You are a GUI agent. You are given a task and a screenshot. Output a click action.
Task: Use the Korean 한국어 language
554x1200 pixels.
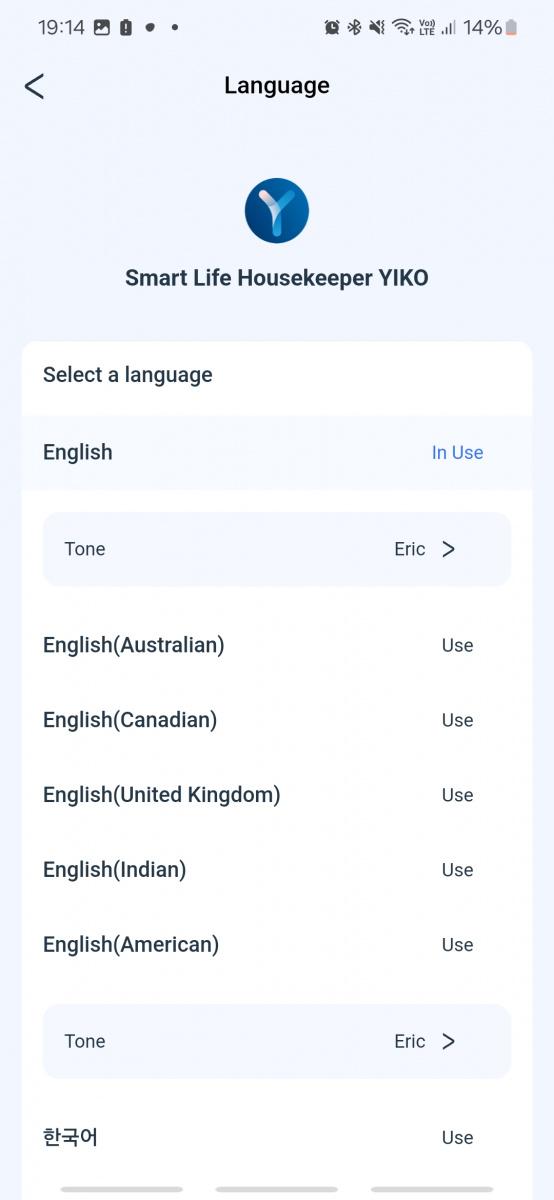(x=457, y=1138)
